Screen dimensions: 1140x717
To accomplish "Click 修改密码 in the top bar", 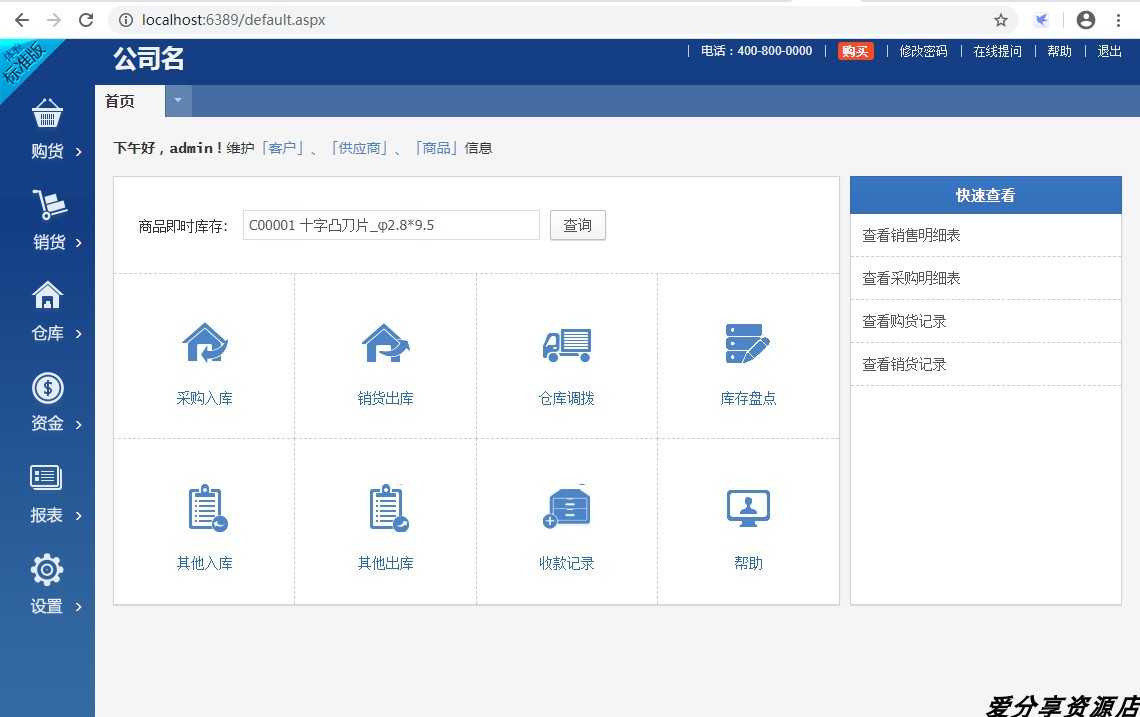I will pos(923,51).
